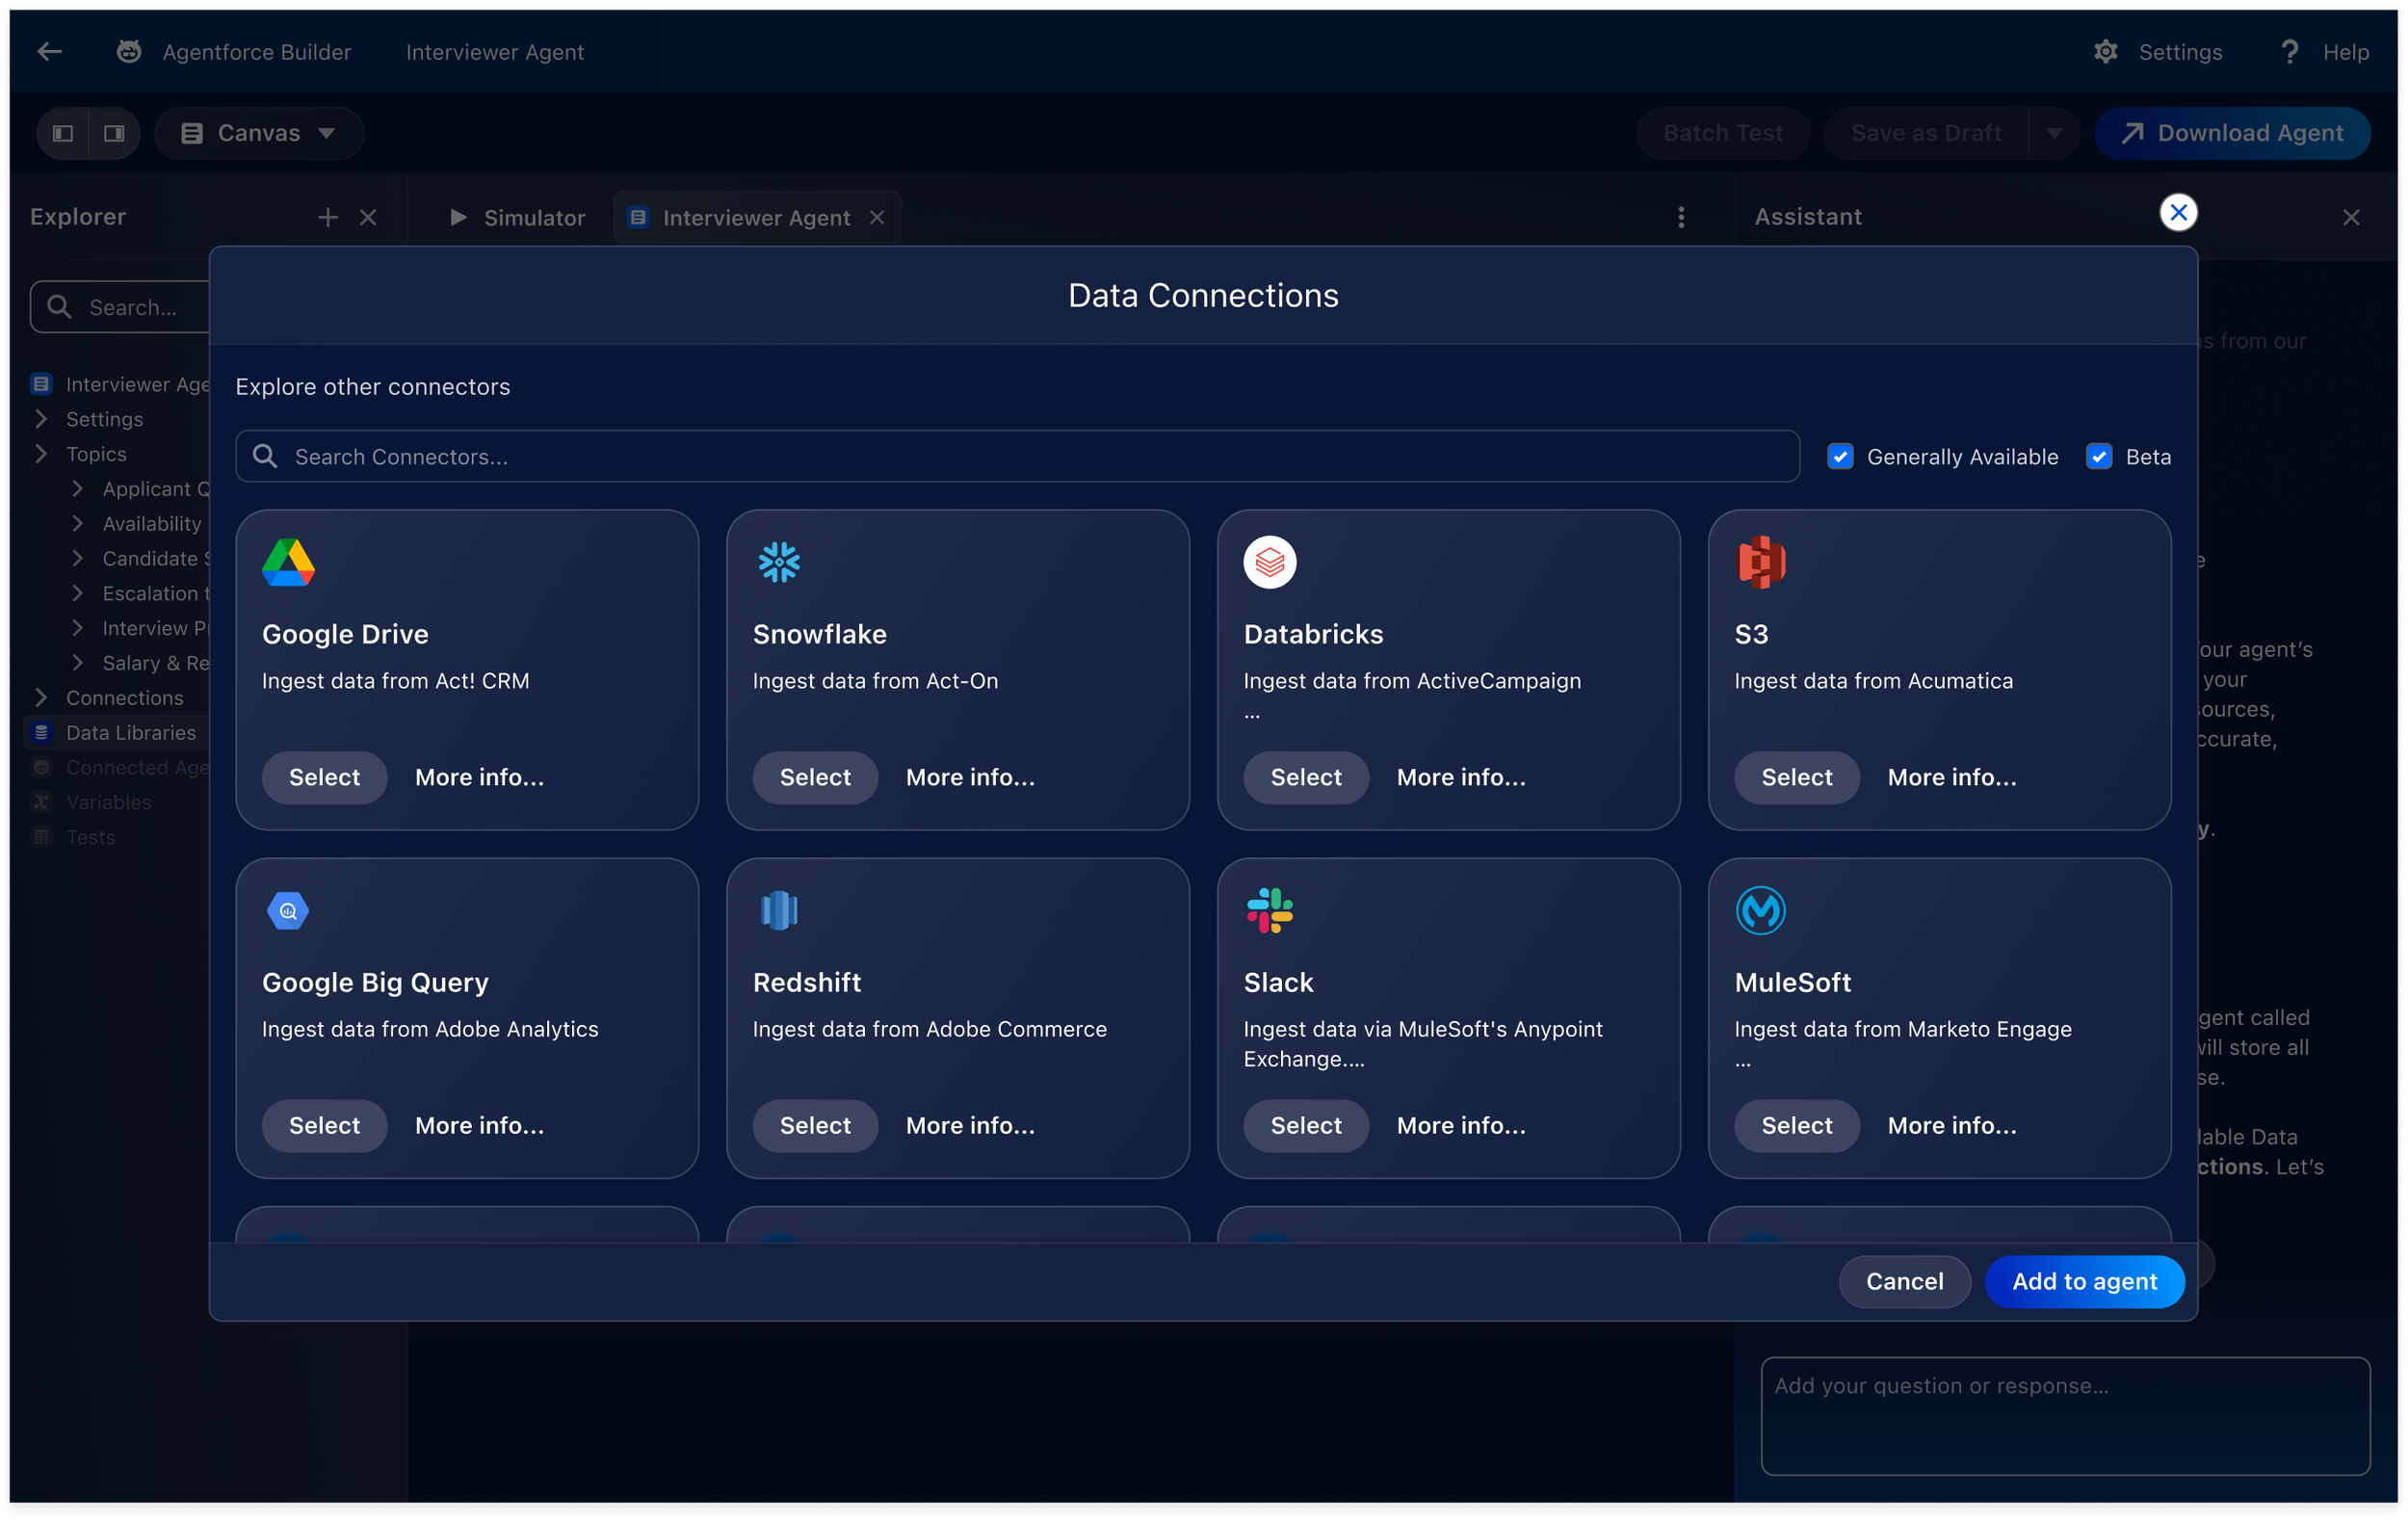Click the Batch Test button
This screenshot has height=1522, width=2408.
click(1723, 133)
